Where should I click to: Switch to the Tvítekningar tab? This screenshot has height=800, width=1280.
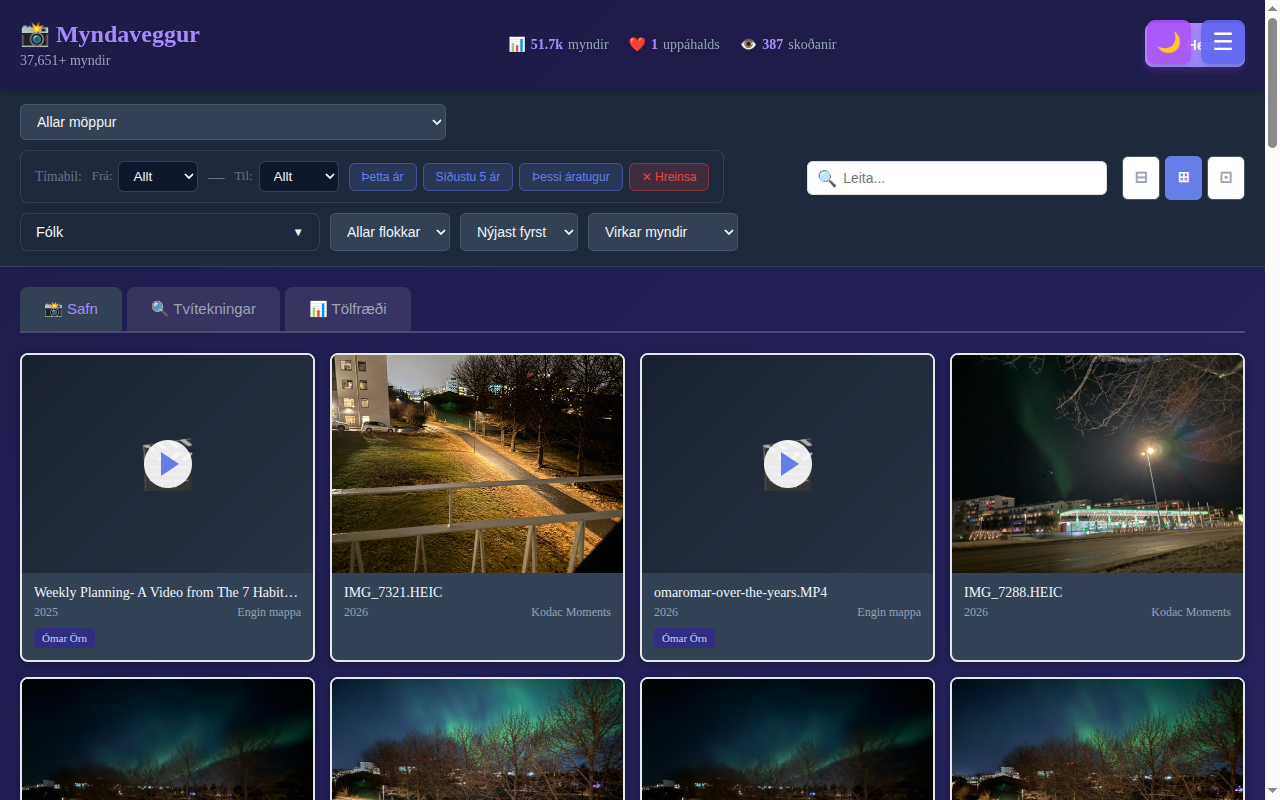point(203,309)
